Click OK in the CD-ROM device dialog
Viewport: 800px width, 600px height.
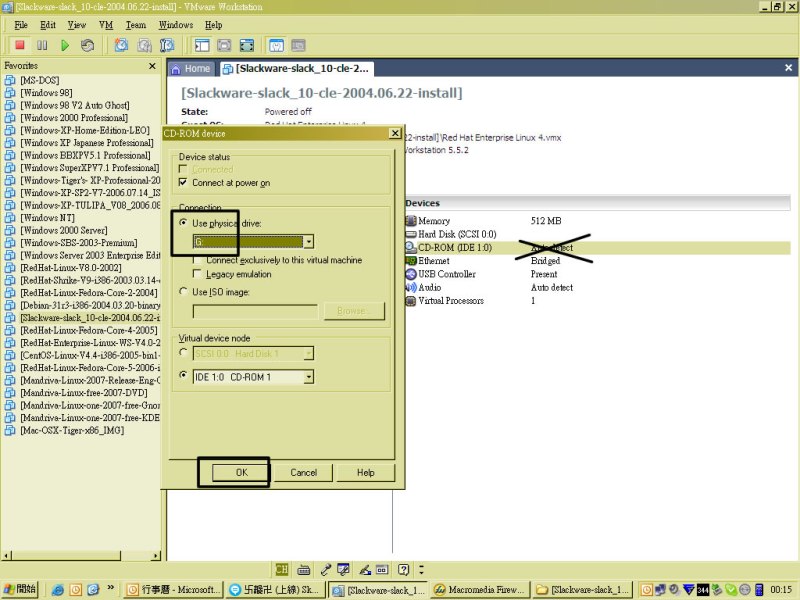click(241, 472)
